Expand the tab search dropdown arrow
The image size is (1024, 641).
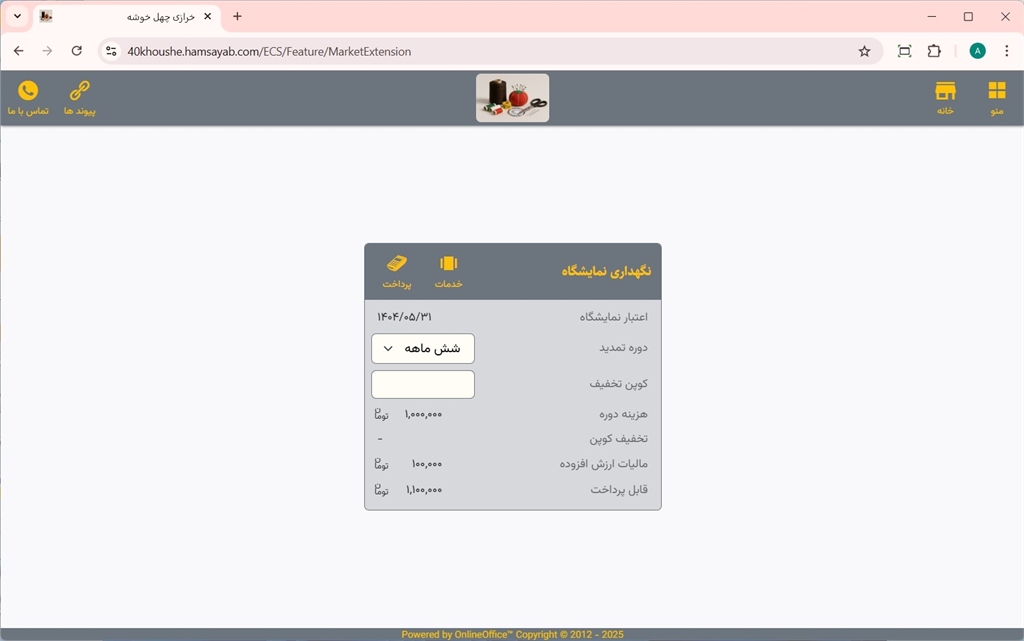17,17
